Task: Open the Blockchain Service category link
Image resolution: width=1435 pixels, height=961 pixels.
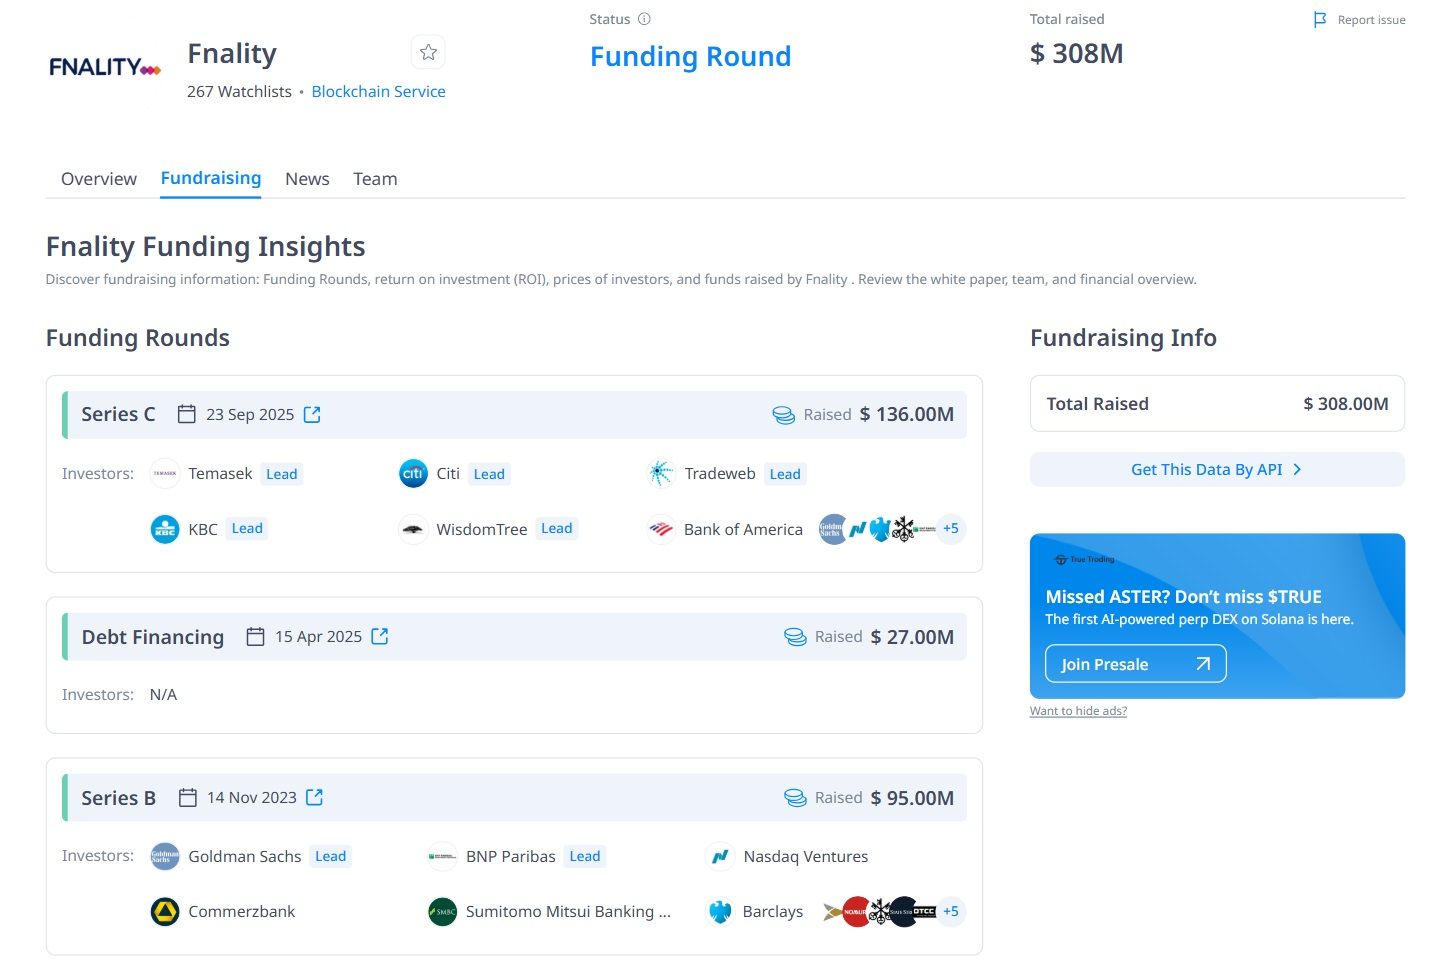Action: coord(379,91)
